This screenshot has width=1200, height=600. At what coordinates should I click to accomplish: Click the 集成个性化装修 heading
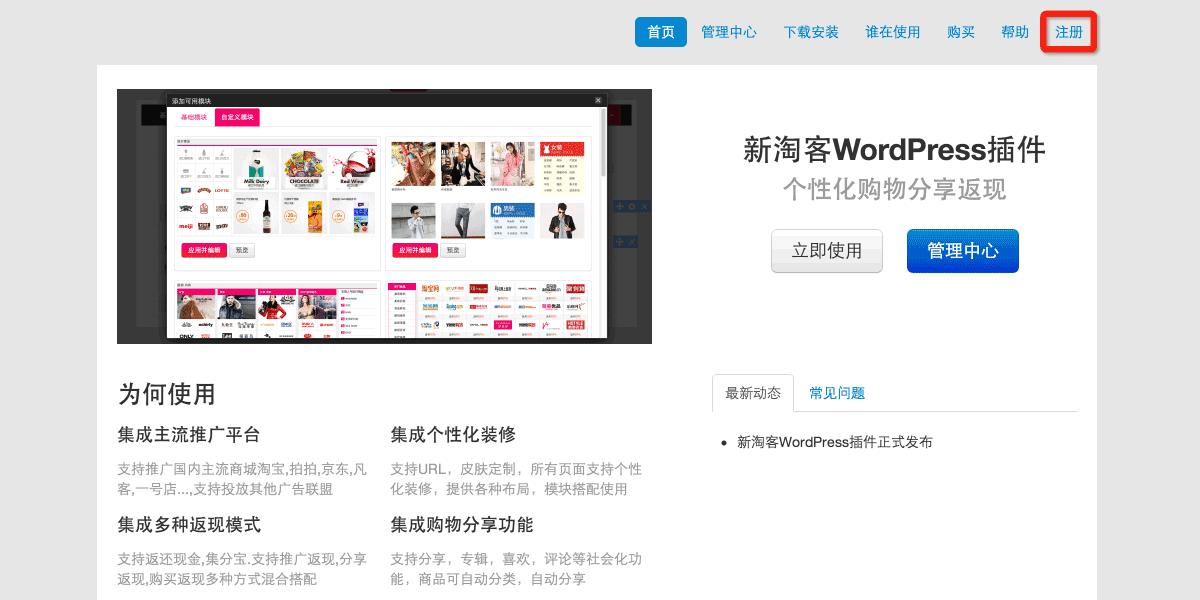453,435
